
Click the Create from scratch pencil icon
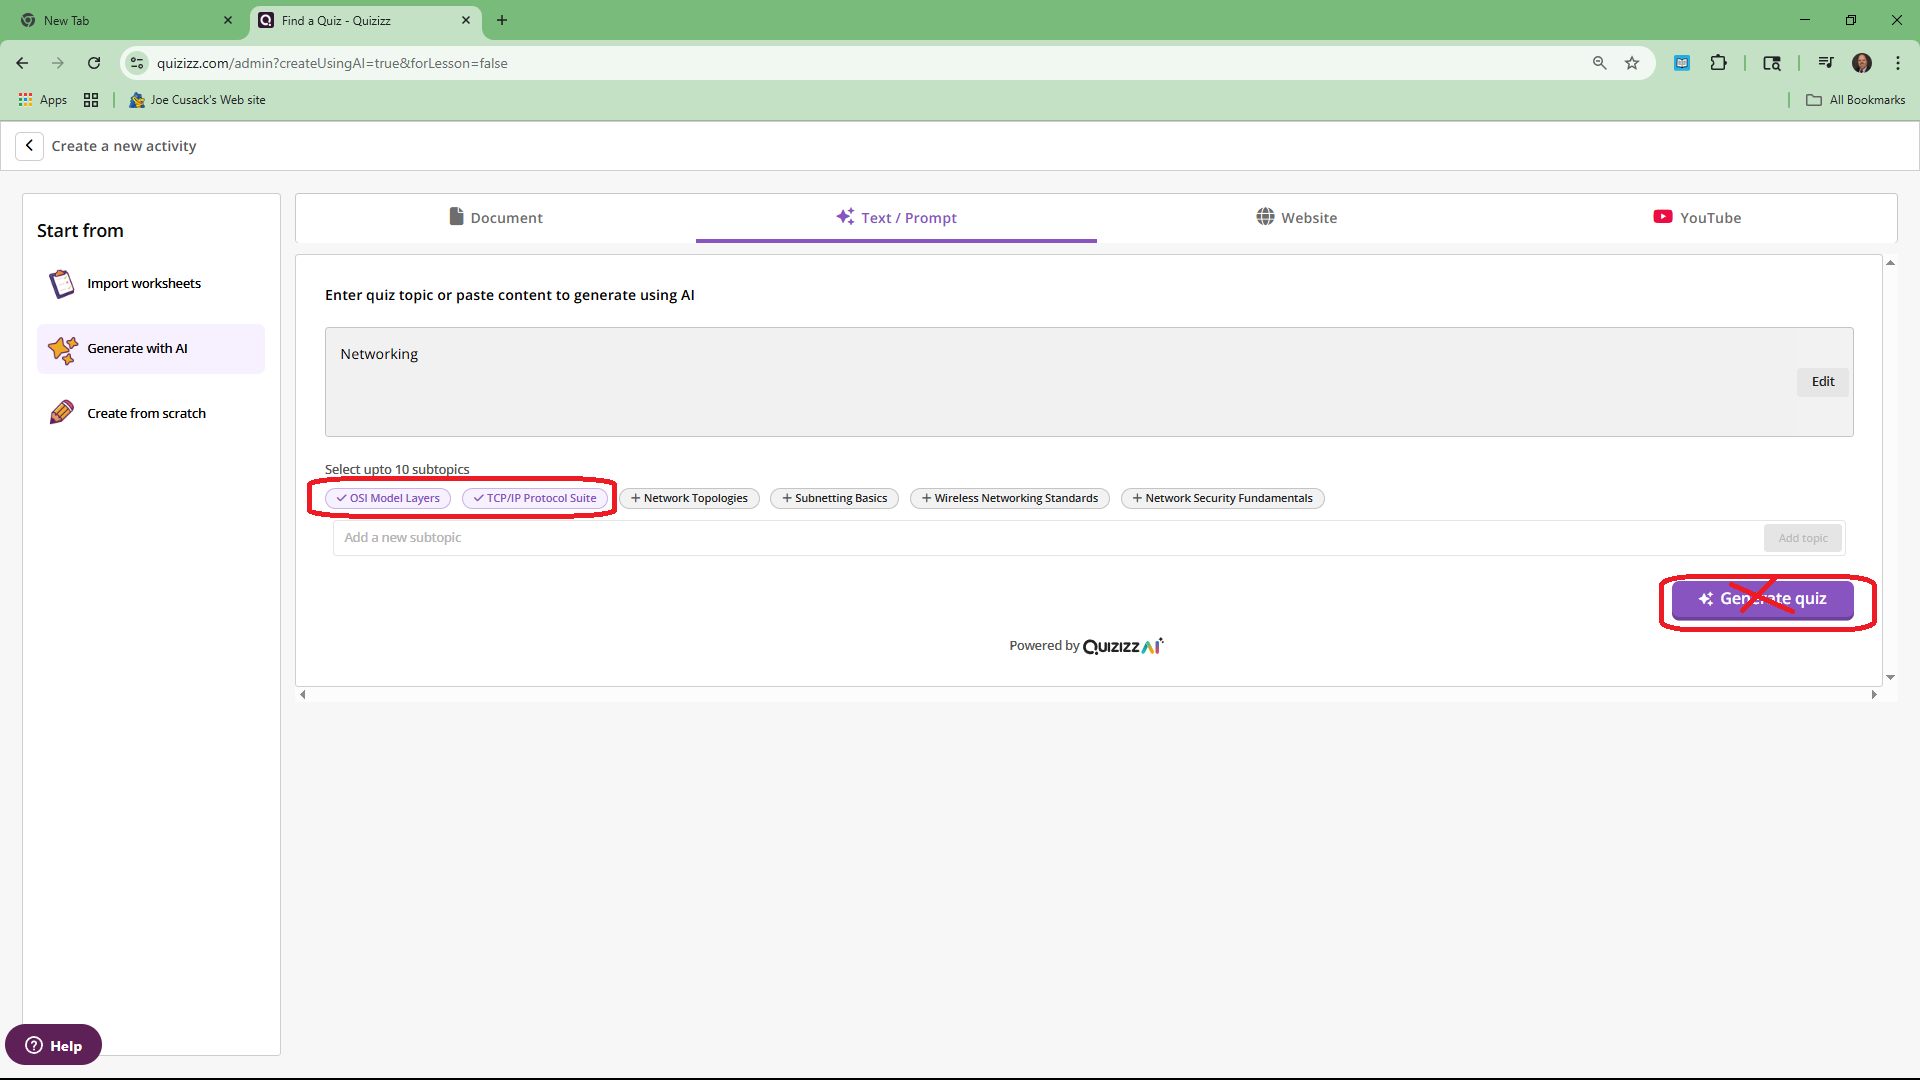pyautogui.click(x=62, y=413)
